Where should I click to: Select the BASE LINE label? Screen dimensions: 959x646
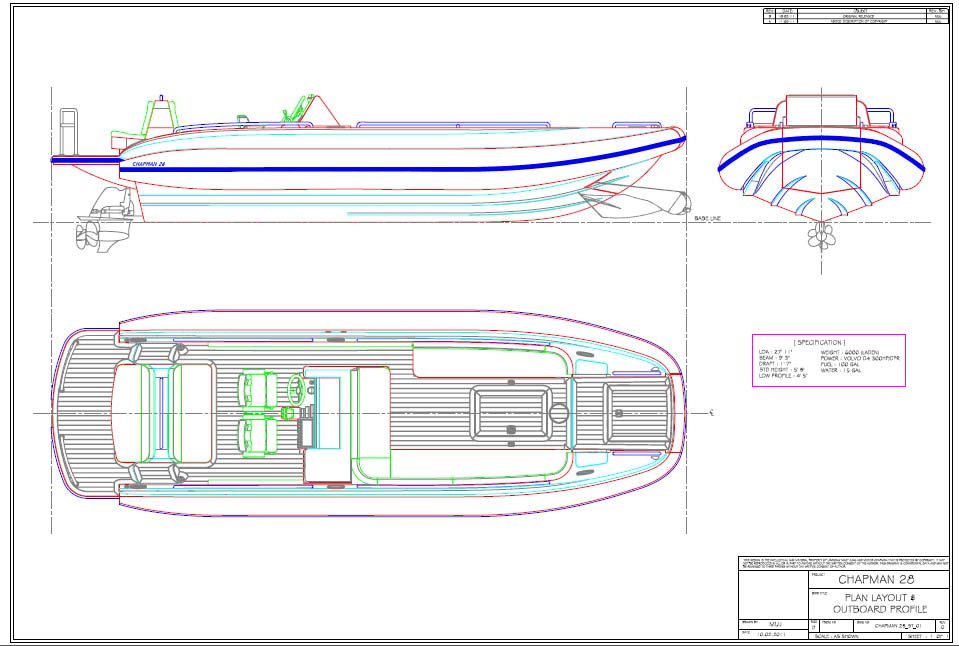pos(708,217)
